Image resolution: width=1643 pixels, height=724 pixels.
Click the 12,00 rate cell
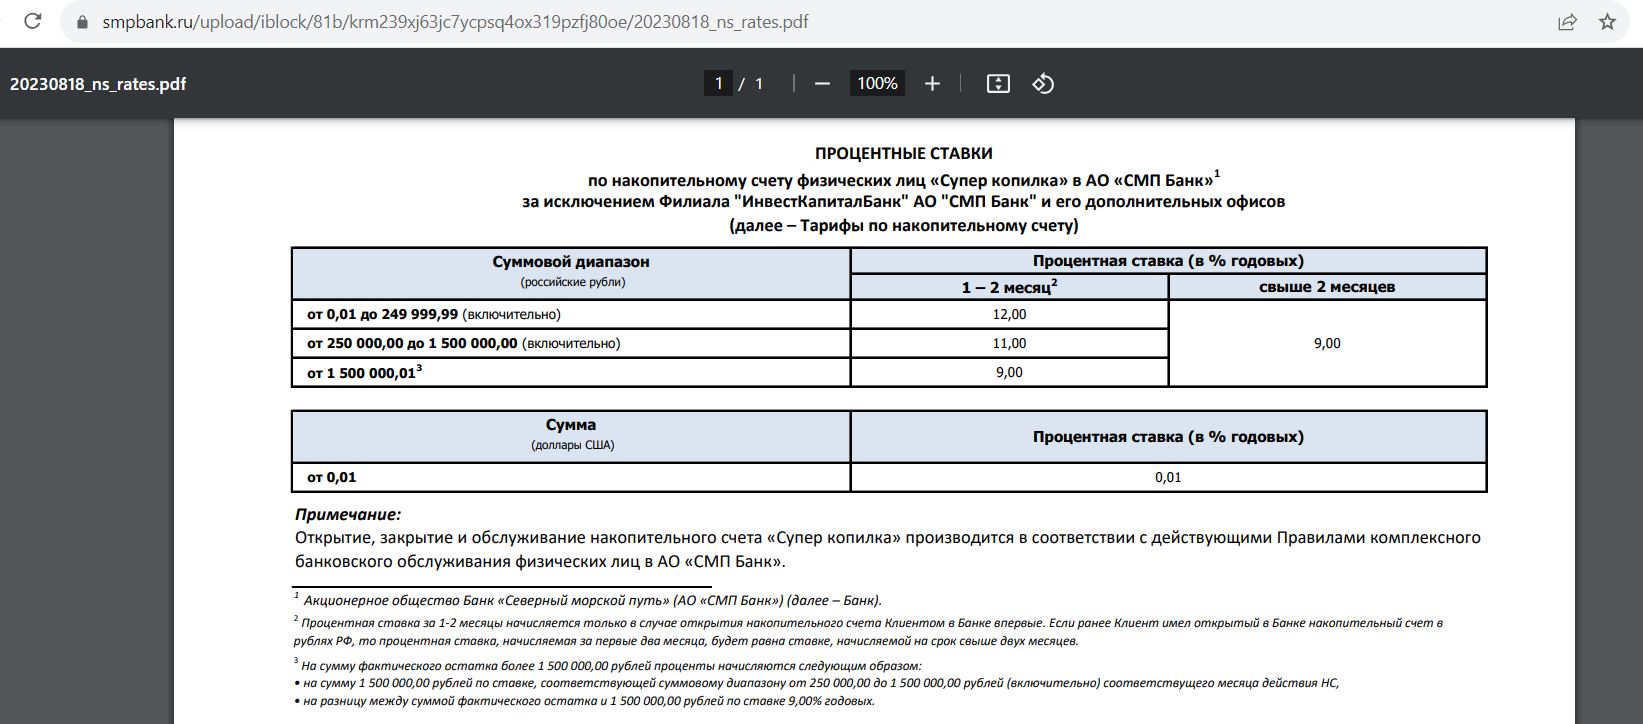click(1009, 314)
